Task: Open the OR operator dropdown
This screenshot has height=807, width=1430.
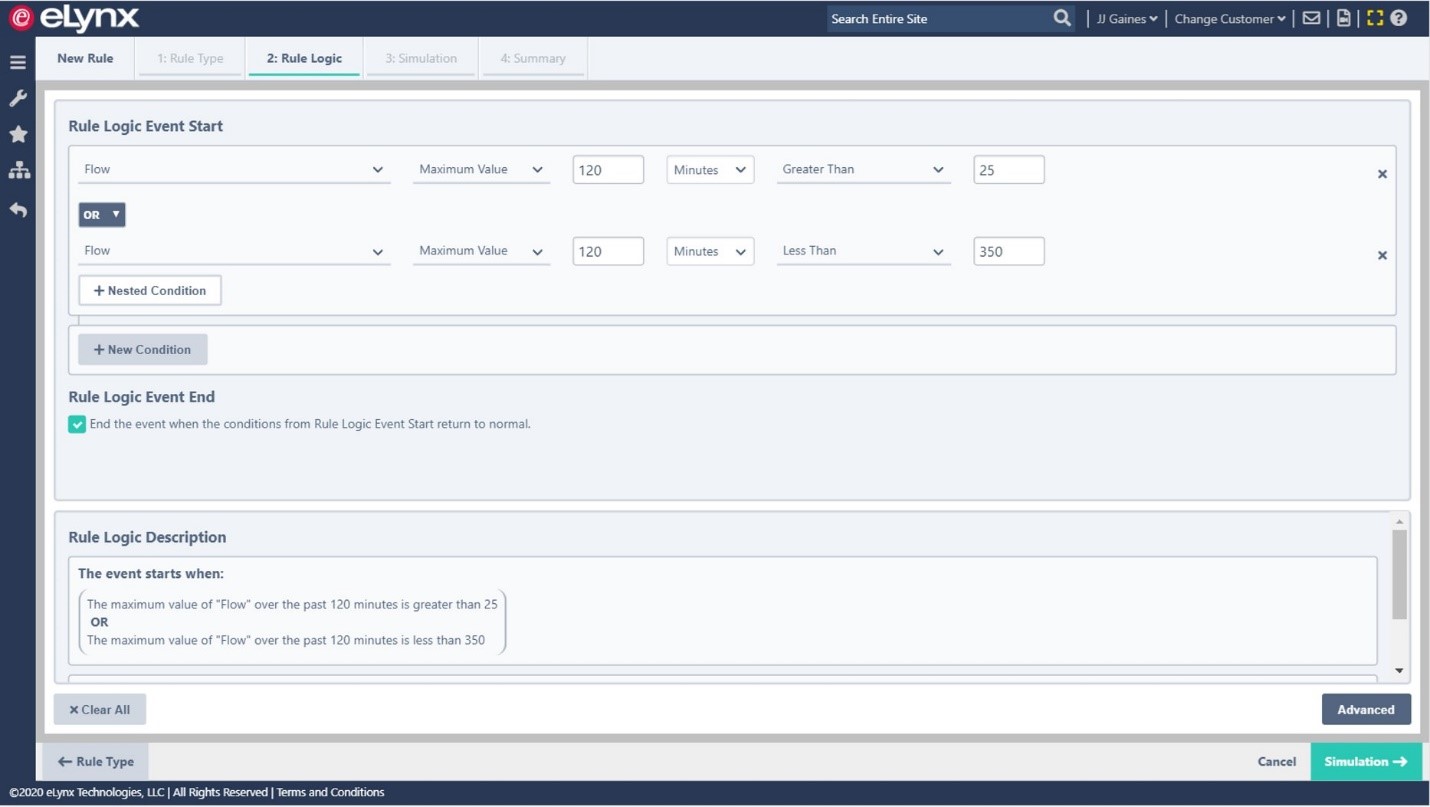Action: pyautogui.click(x=101, y=214)
